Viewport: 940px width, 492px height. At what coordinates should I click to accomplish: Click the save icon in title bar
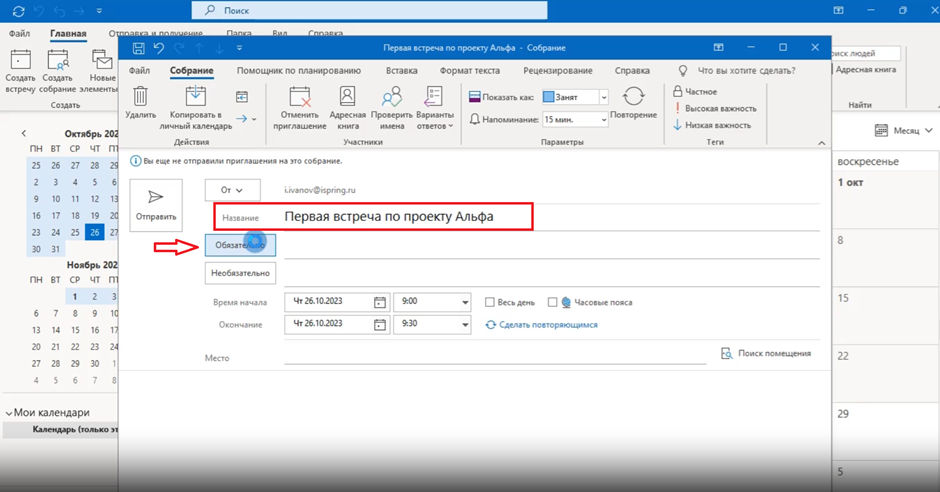click(x=138, y=48)
